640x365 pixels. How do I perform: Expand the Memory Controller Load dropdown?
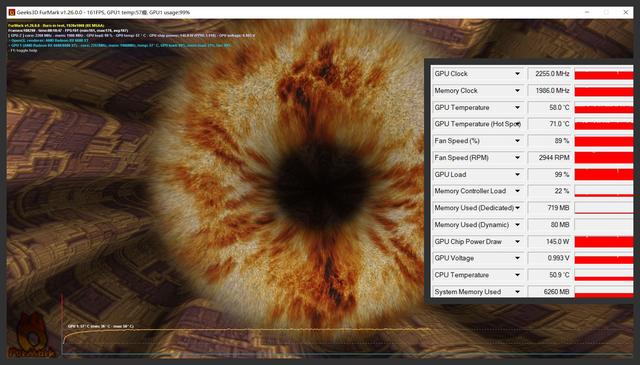point(517,191)
